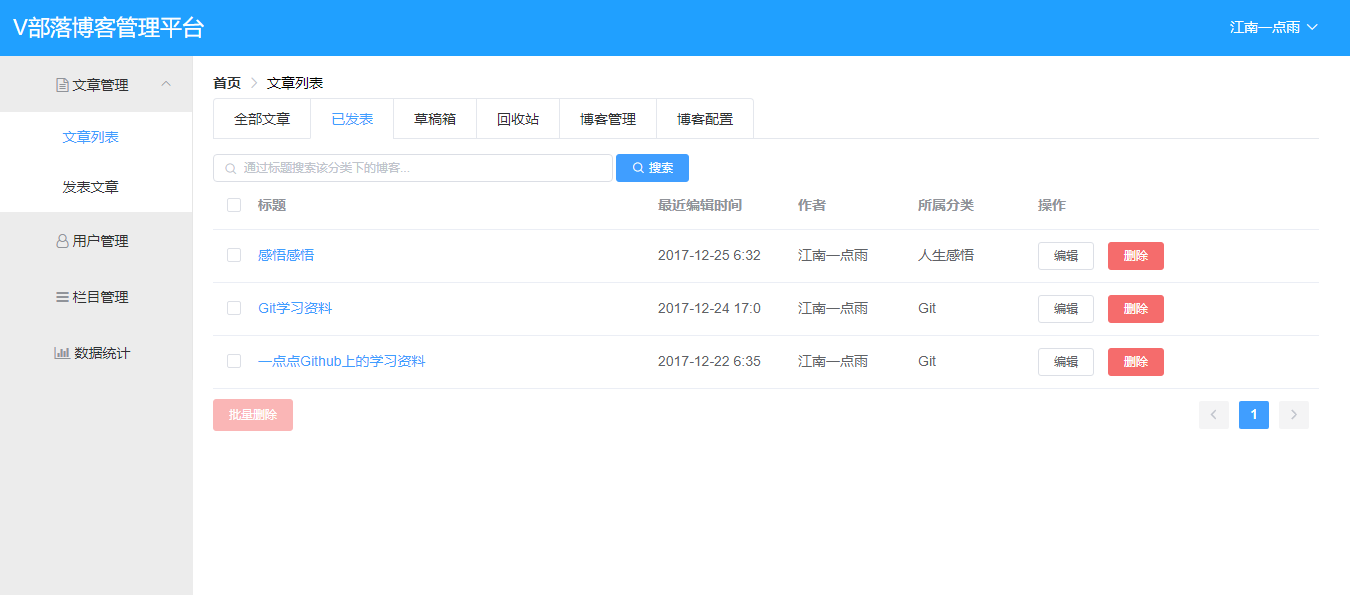1350x595 pixels.
Task: Switch to the 回收站 tab
Action: pyautogui.click(x=517, y=118)
